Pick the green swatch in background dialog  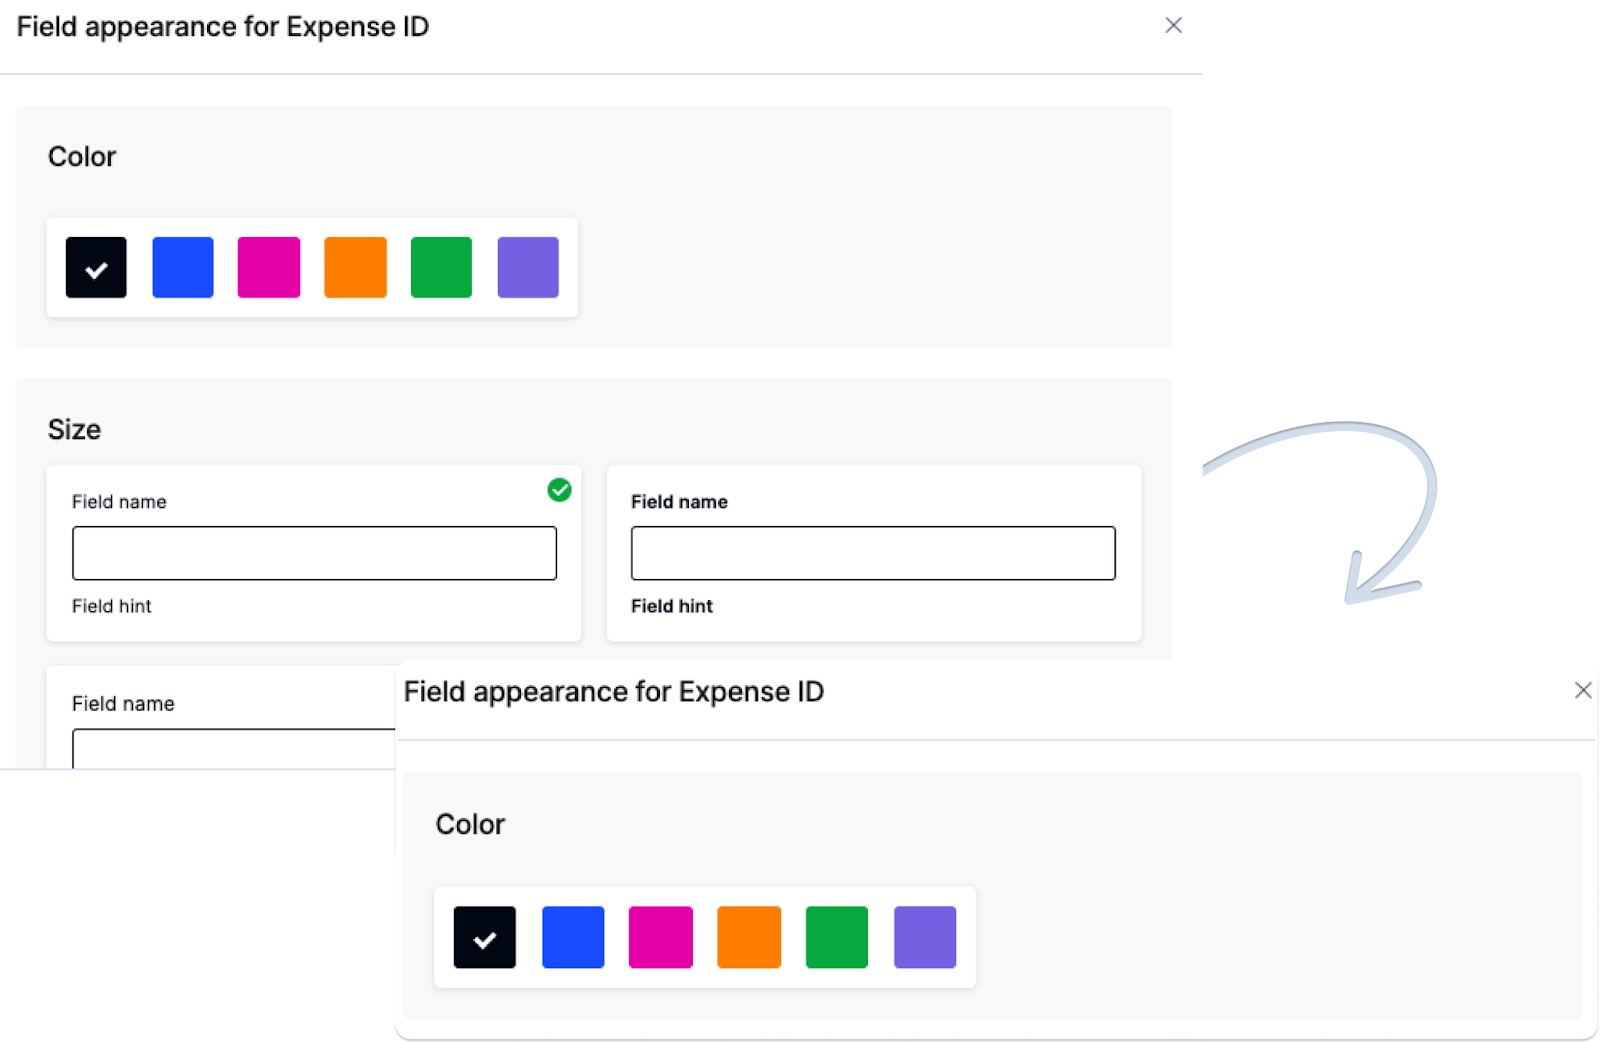[x=441, y=267]
